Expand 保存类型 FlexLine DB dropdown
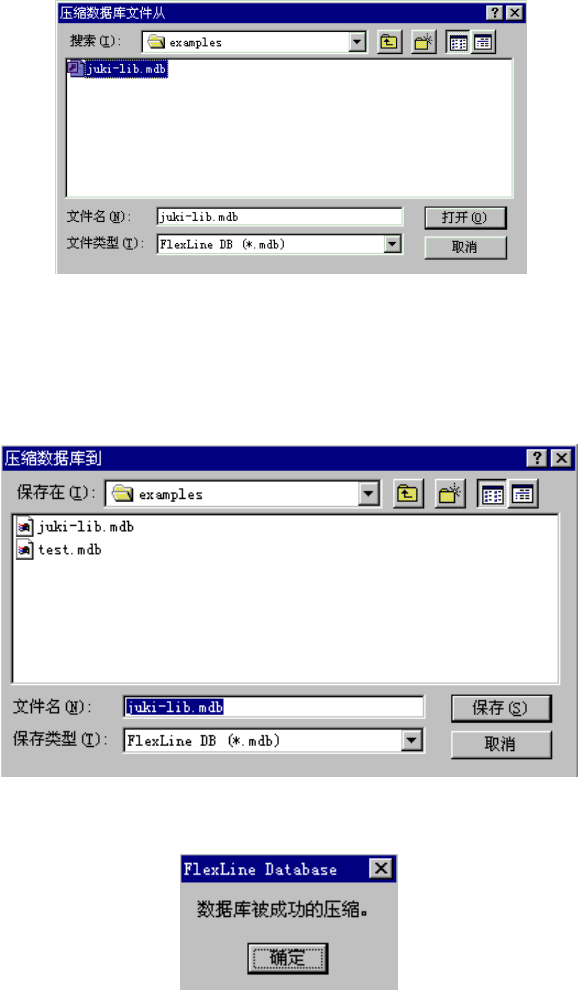578x990 pixels. click(x=412, y=740)
